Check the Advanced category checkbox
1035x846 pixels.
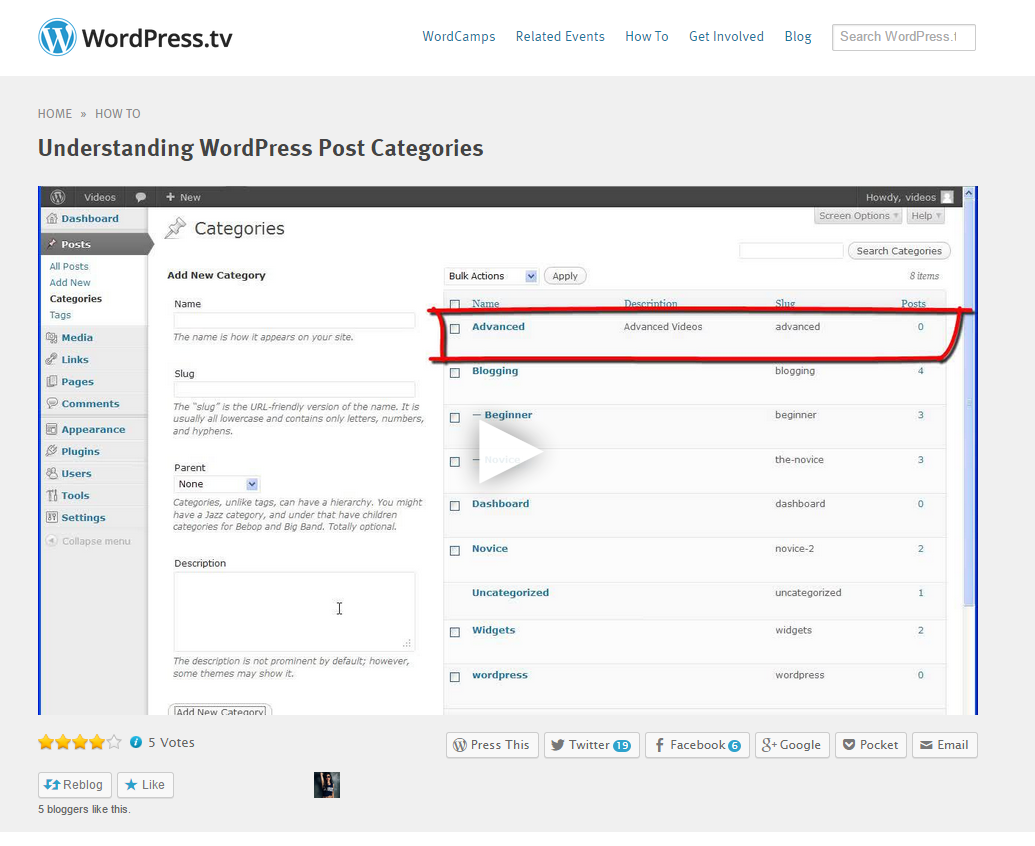pos(455,329)
